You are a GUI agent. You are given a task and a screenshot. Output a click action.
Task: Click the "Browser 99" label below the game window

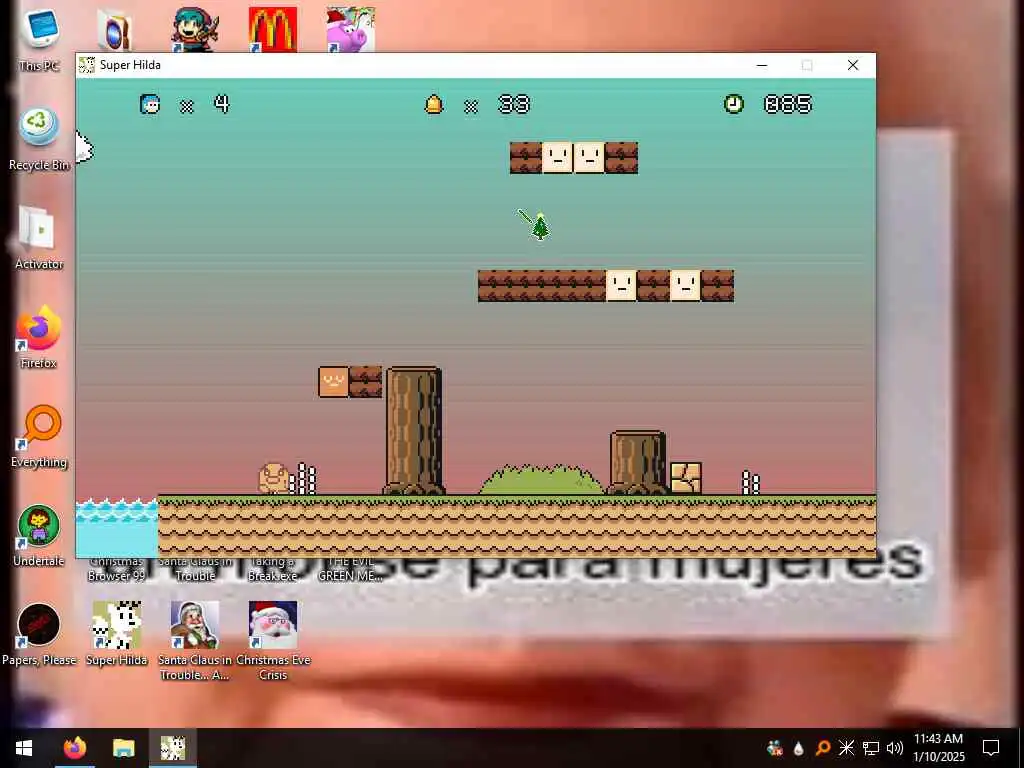tap(116, 576)
